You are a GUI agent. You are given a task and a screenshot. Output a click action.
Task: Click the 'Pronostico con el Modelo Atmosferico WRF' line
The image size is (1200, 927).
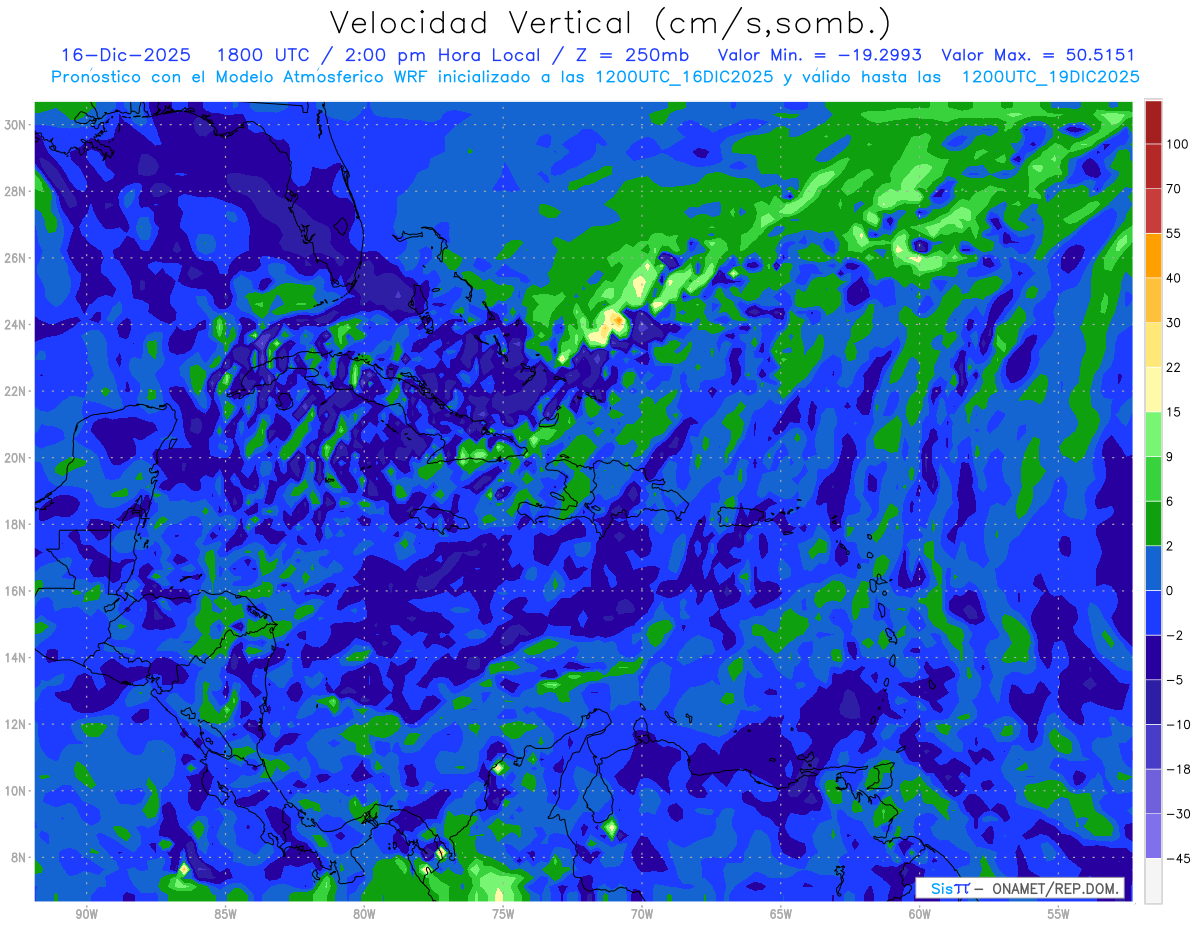pos(595,77)
